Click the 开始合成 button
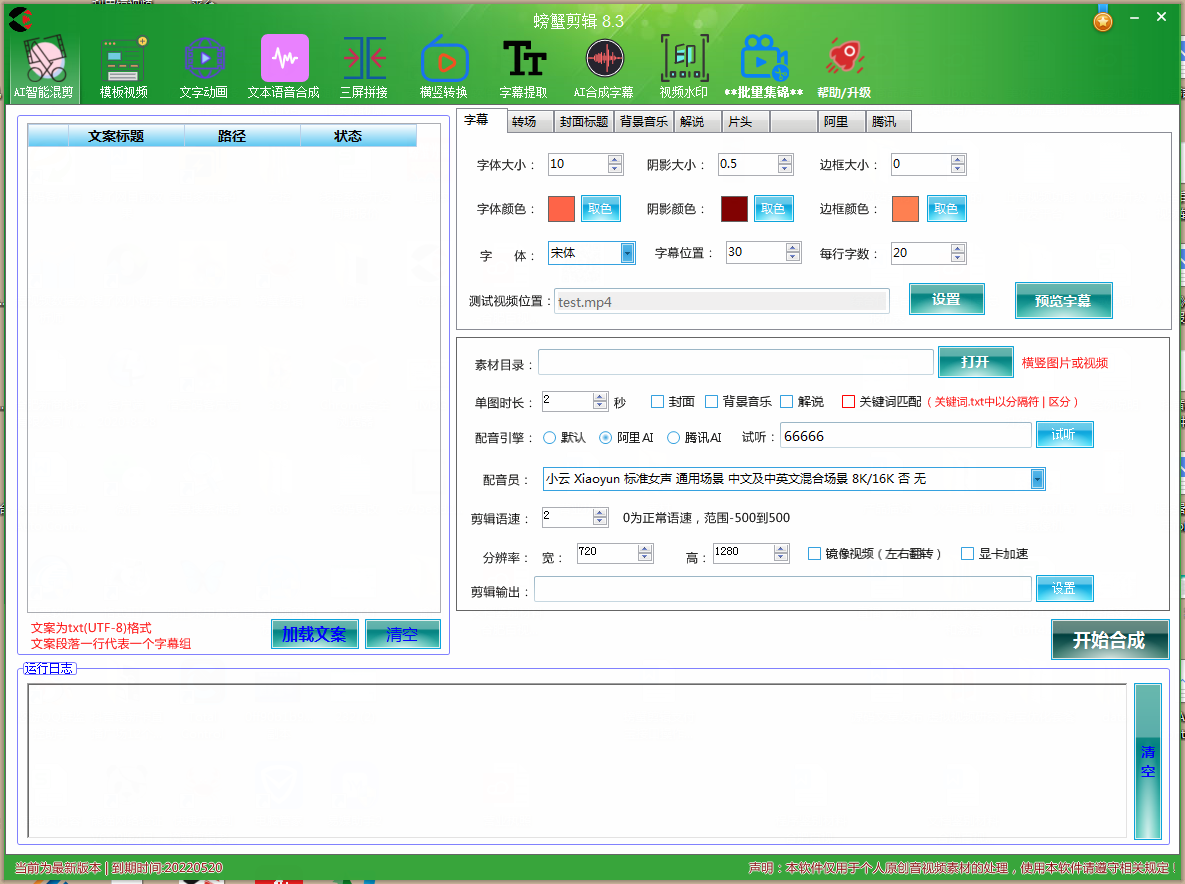The image size is (1185, 884). point(1109,641)
